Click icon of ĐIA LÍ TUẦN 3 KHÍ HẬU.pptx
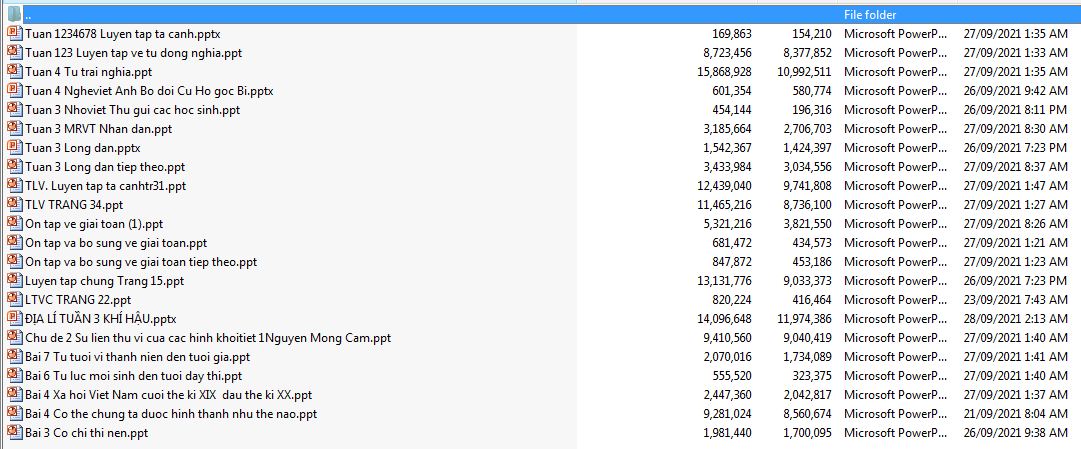The width and height of the screenshot is (1081, 449). [14, 319]
